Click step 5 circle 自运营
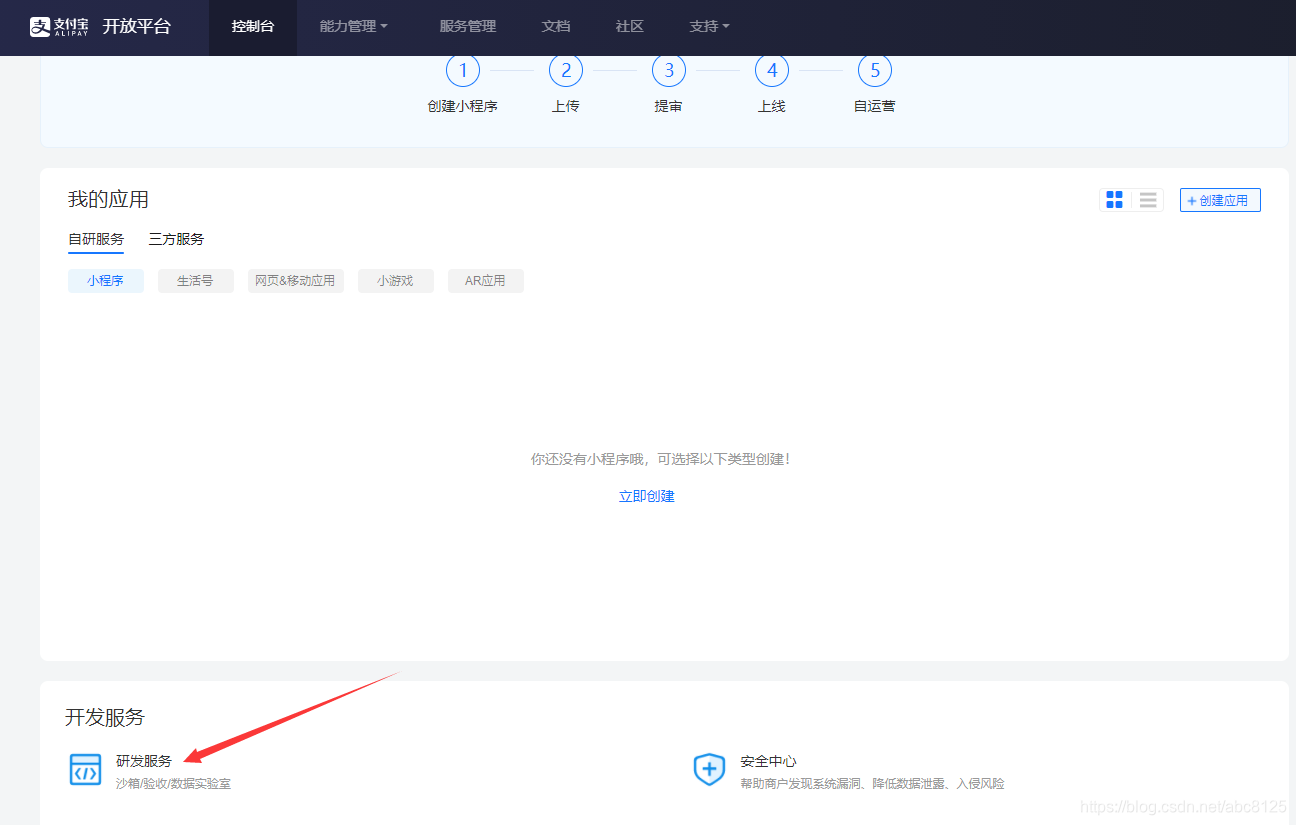1296x825 pixels. 875,71
